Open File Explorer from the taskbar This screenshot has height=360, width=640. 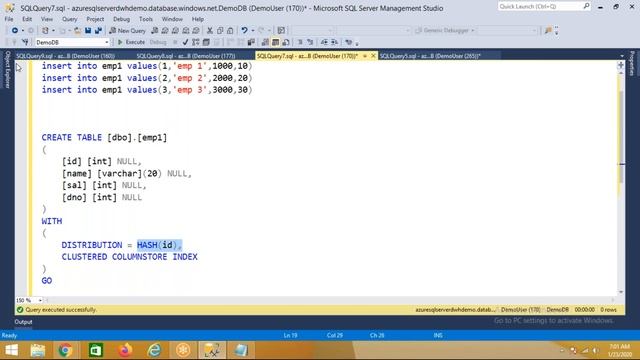coord(38,350)
